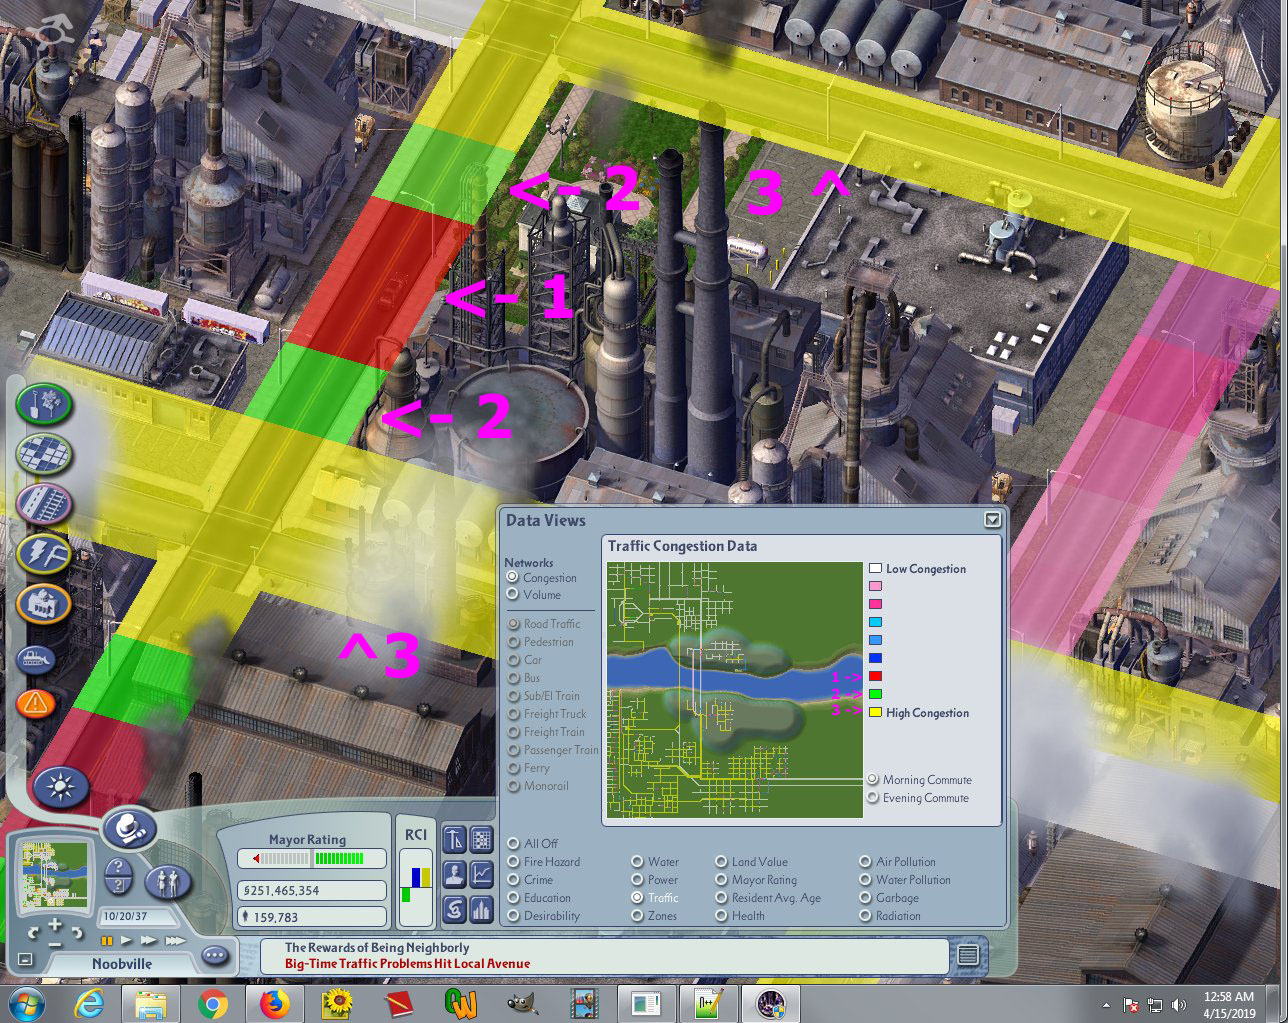
Task: Open the Ordinances advisor panel icon
Action: tap(454, 840)
